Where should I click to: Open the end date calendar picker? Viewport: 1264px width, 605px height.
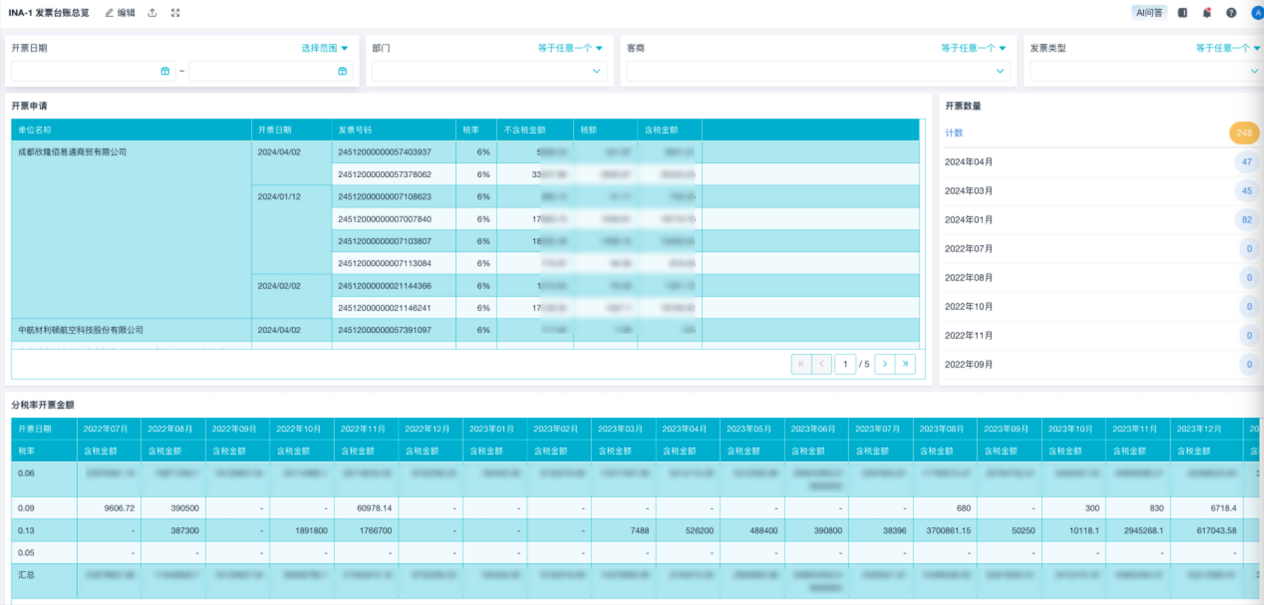click(342, 71)
